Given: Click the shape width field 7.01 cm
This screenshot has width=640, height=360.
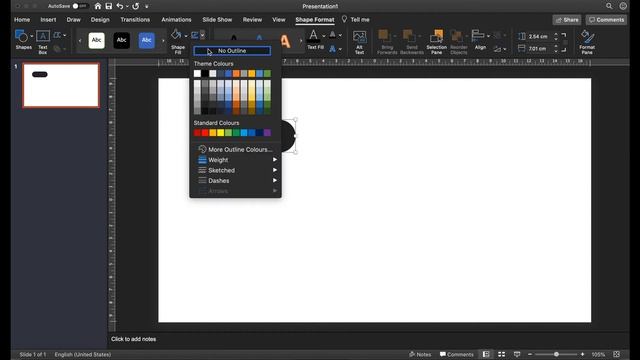Looking at the screenshot, I should [538, 49].
